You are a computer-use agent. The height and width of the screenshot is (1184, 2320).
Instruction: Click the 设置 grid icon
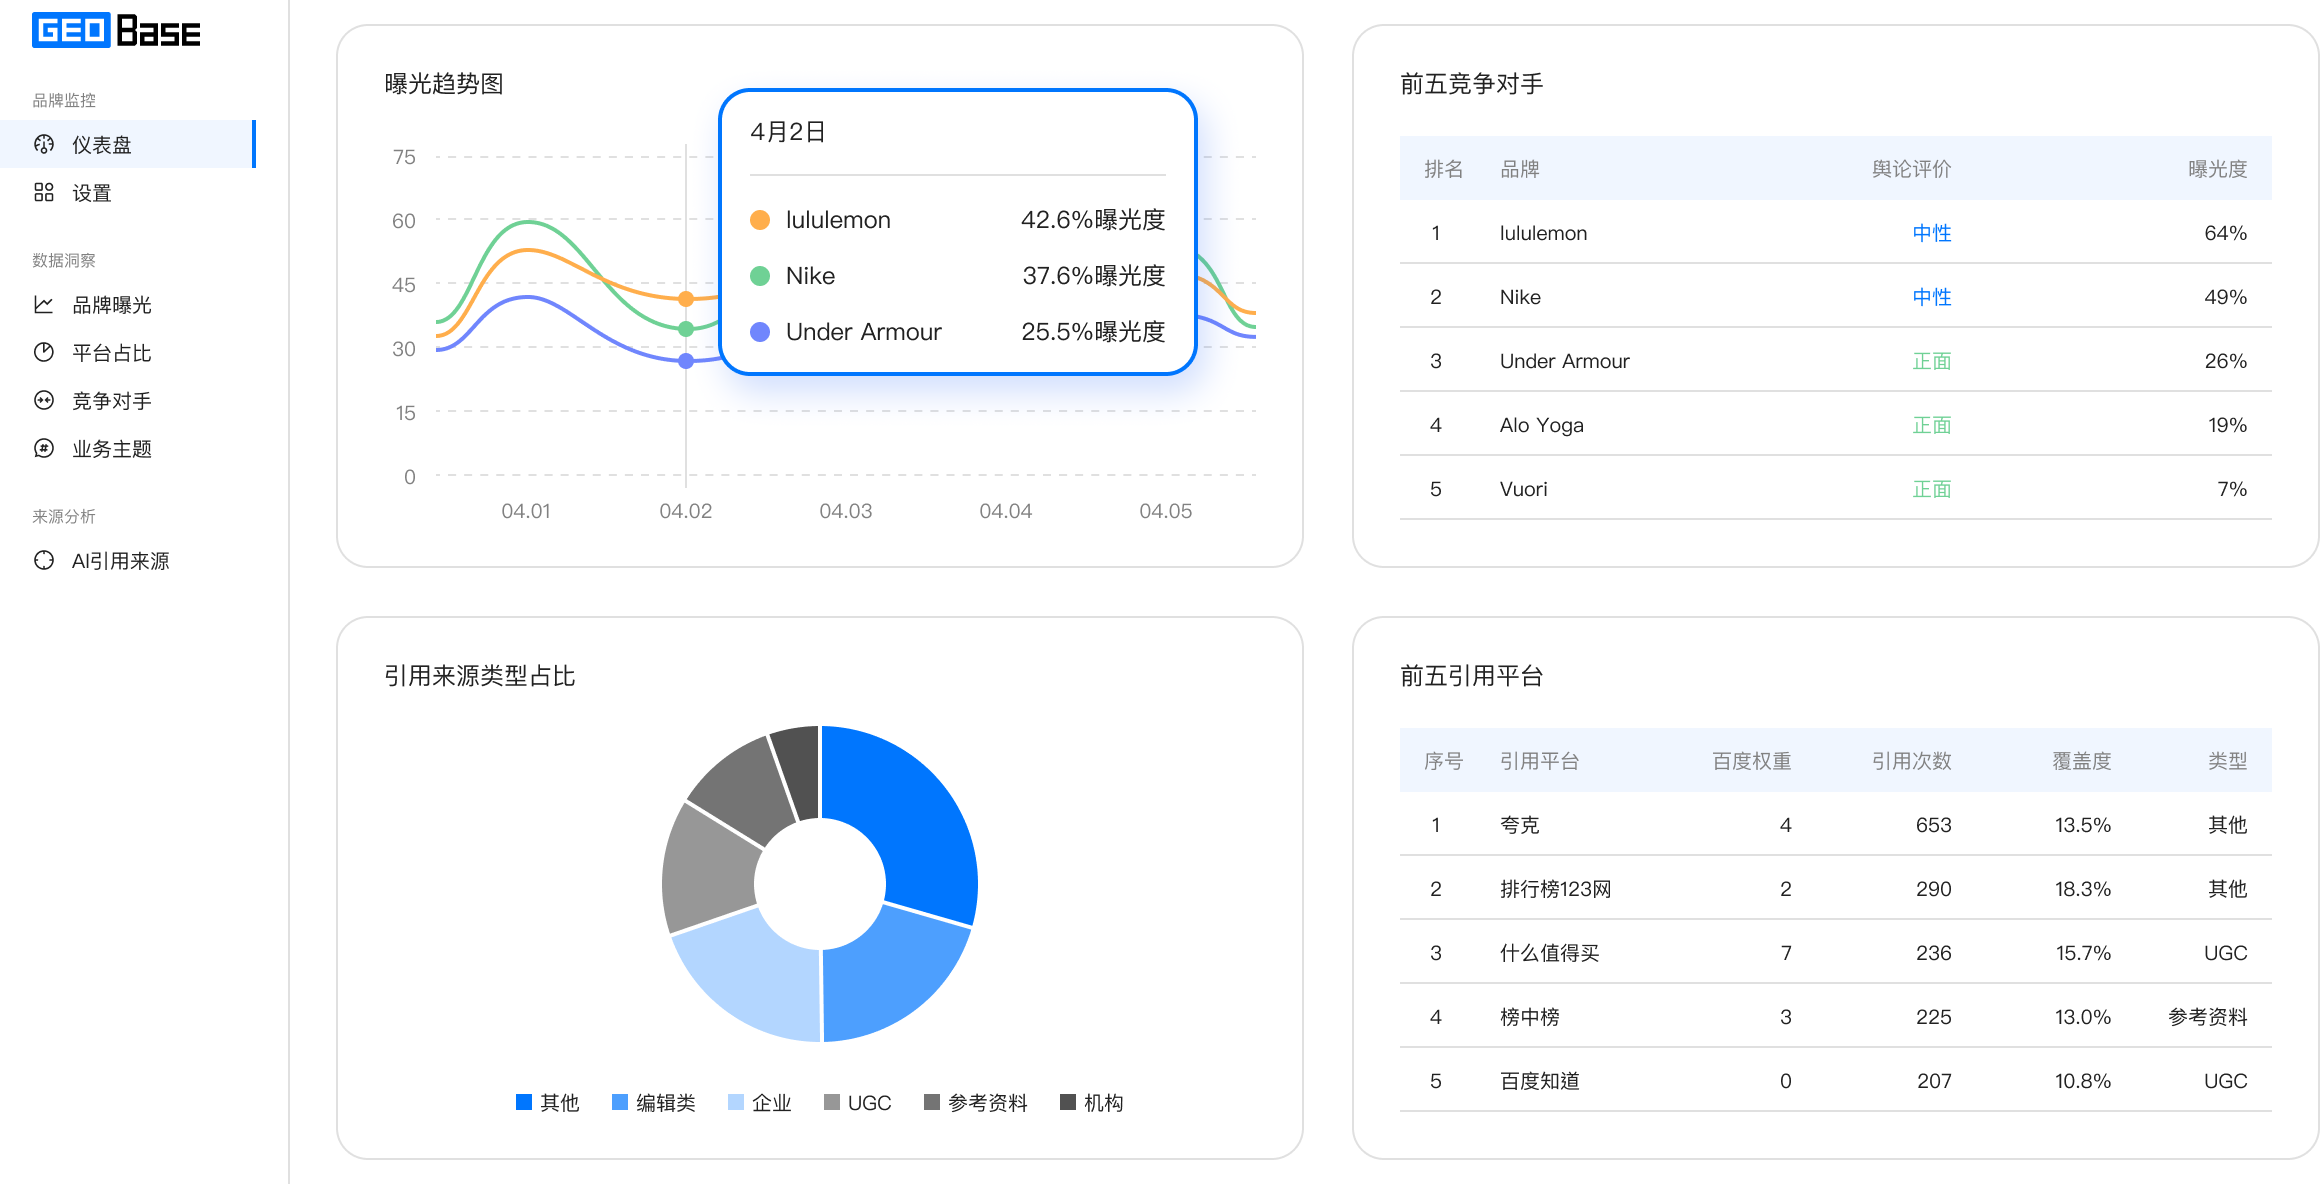click(44, 192)
